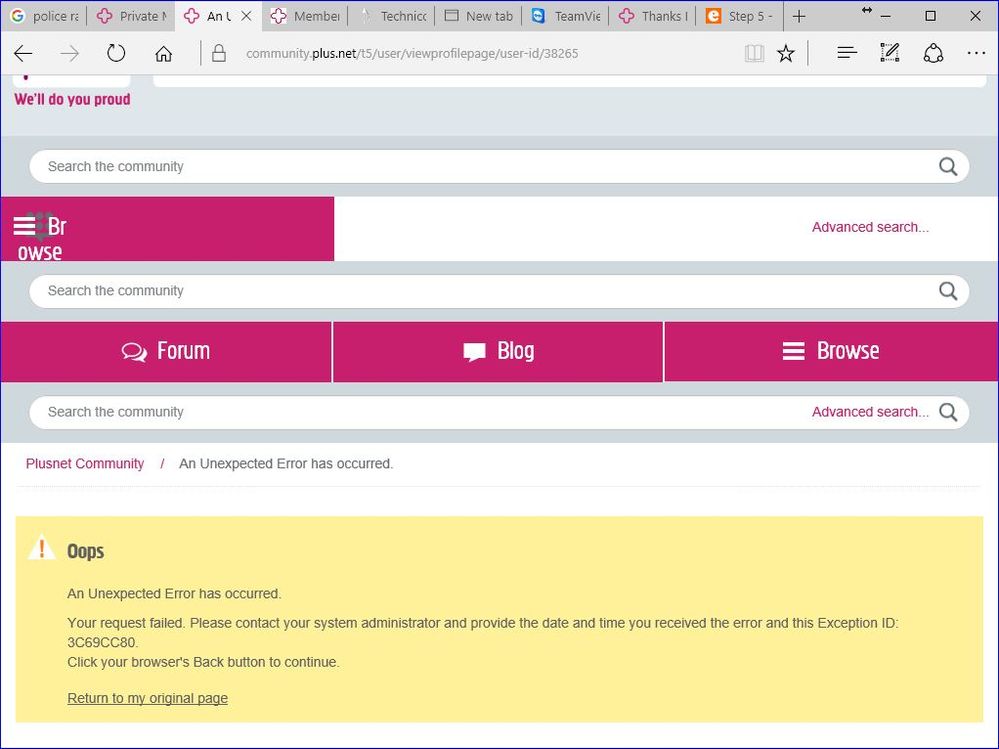Click the Plusnet Community breadcrumb link
Screen dimensions: 999x749
click(85, 464)
